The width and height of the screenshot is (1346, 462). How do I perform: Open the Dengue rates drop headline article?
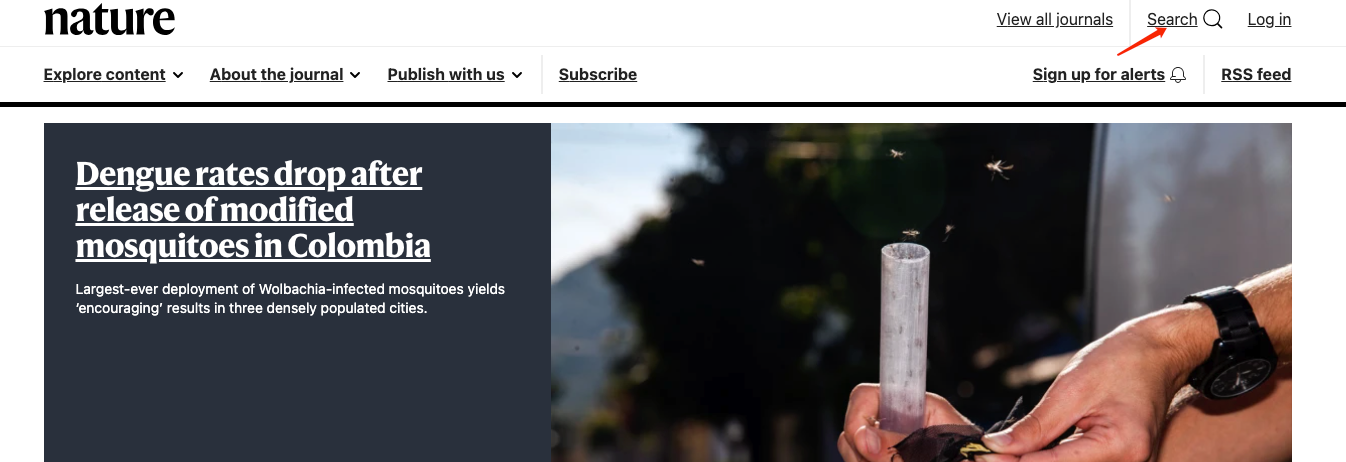click(253, 210)
